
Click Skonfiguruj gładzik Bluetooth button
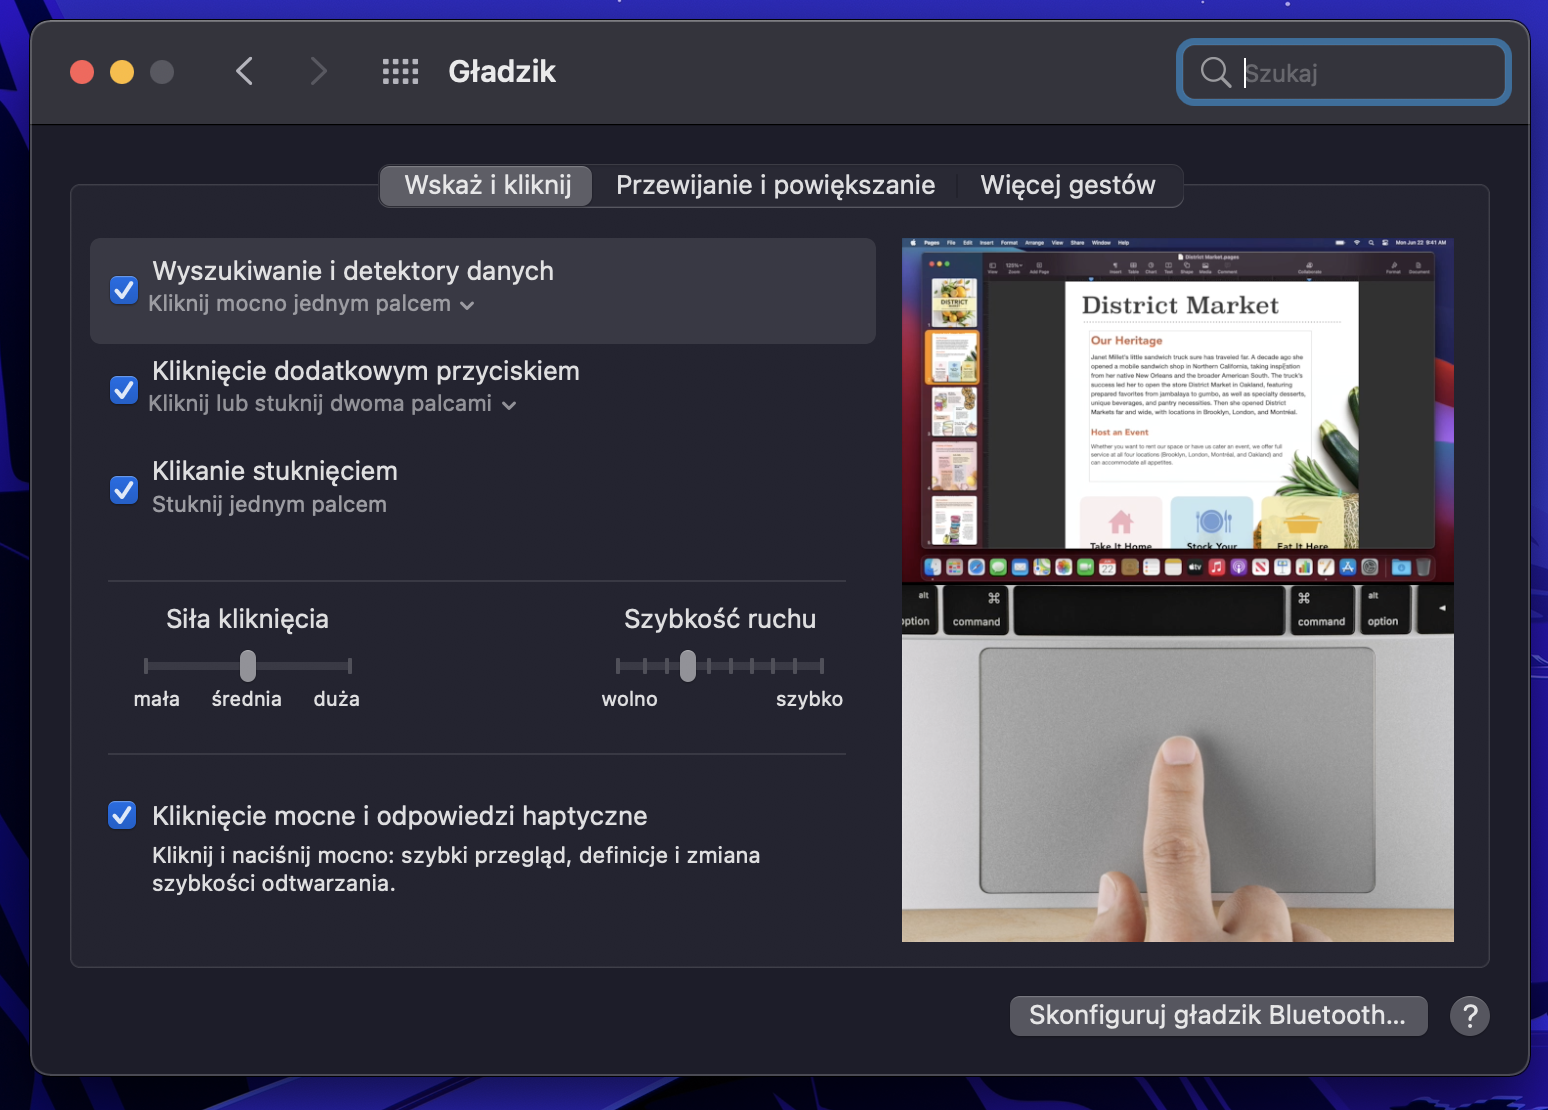point(1218,1016)
